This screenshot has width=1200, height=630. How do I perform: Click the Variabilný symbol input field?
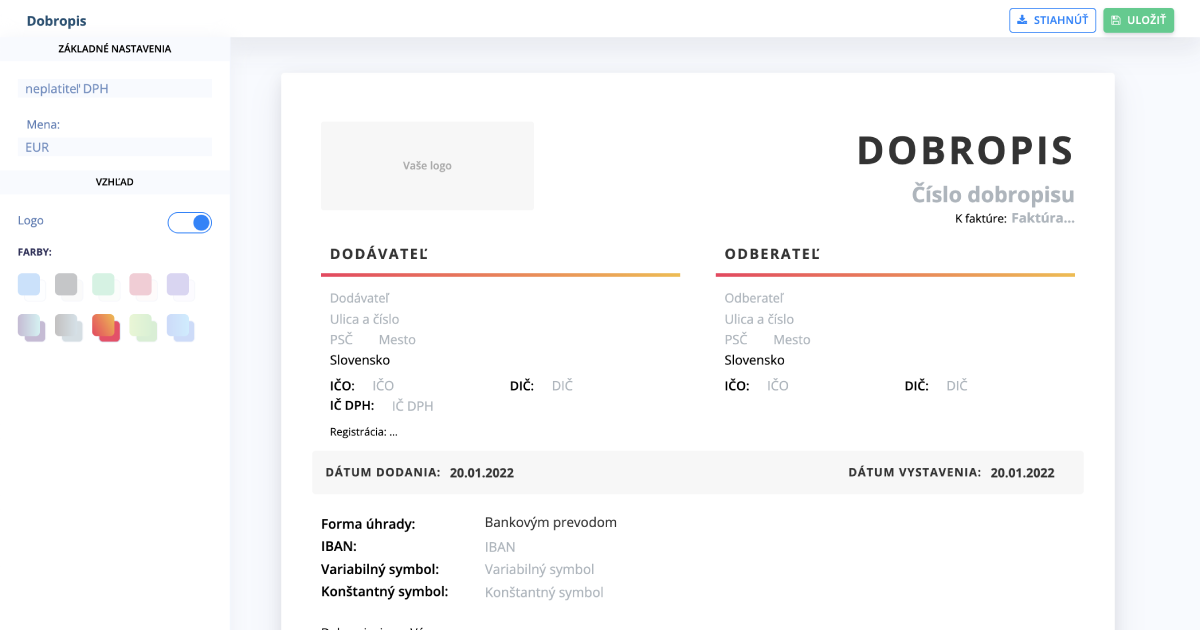[540, 569]
